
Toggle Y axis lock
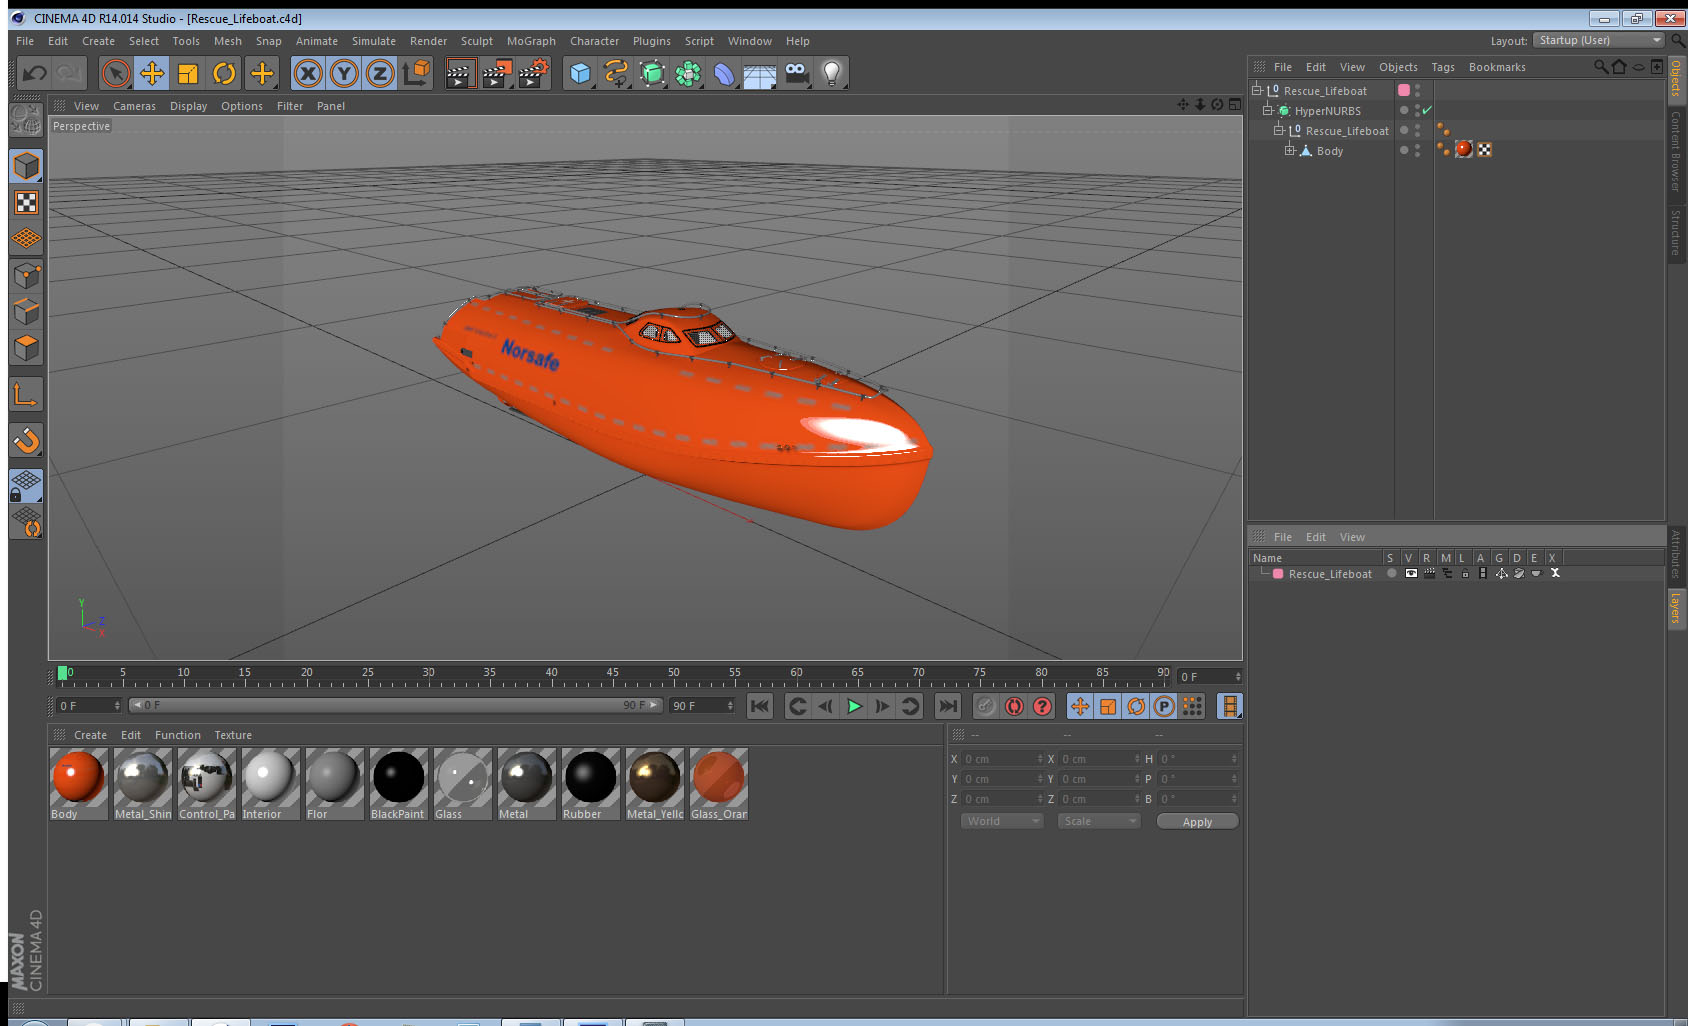click(x=344, y=73)
